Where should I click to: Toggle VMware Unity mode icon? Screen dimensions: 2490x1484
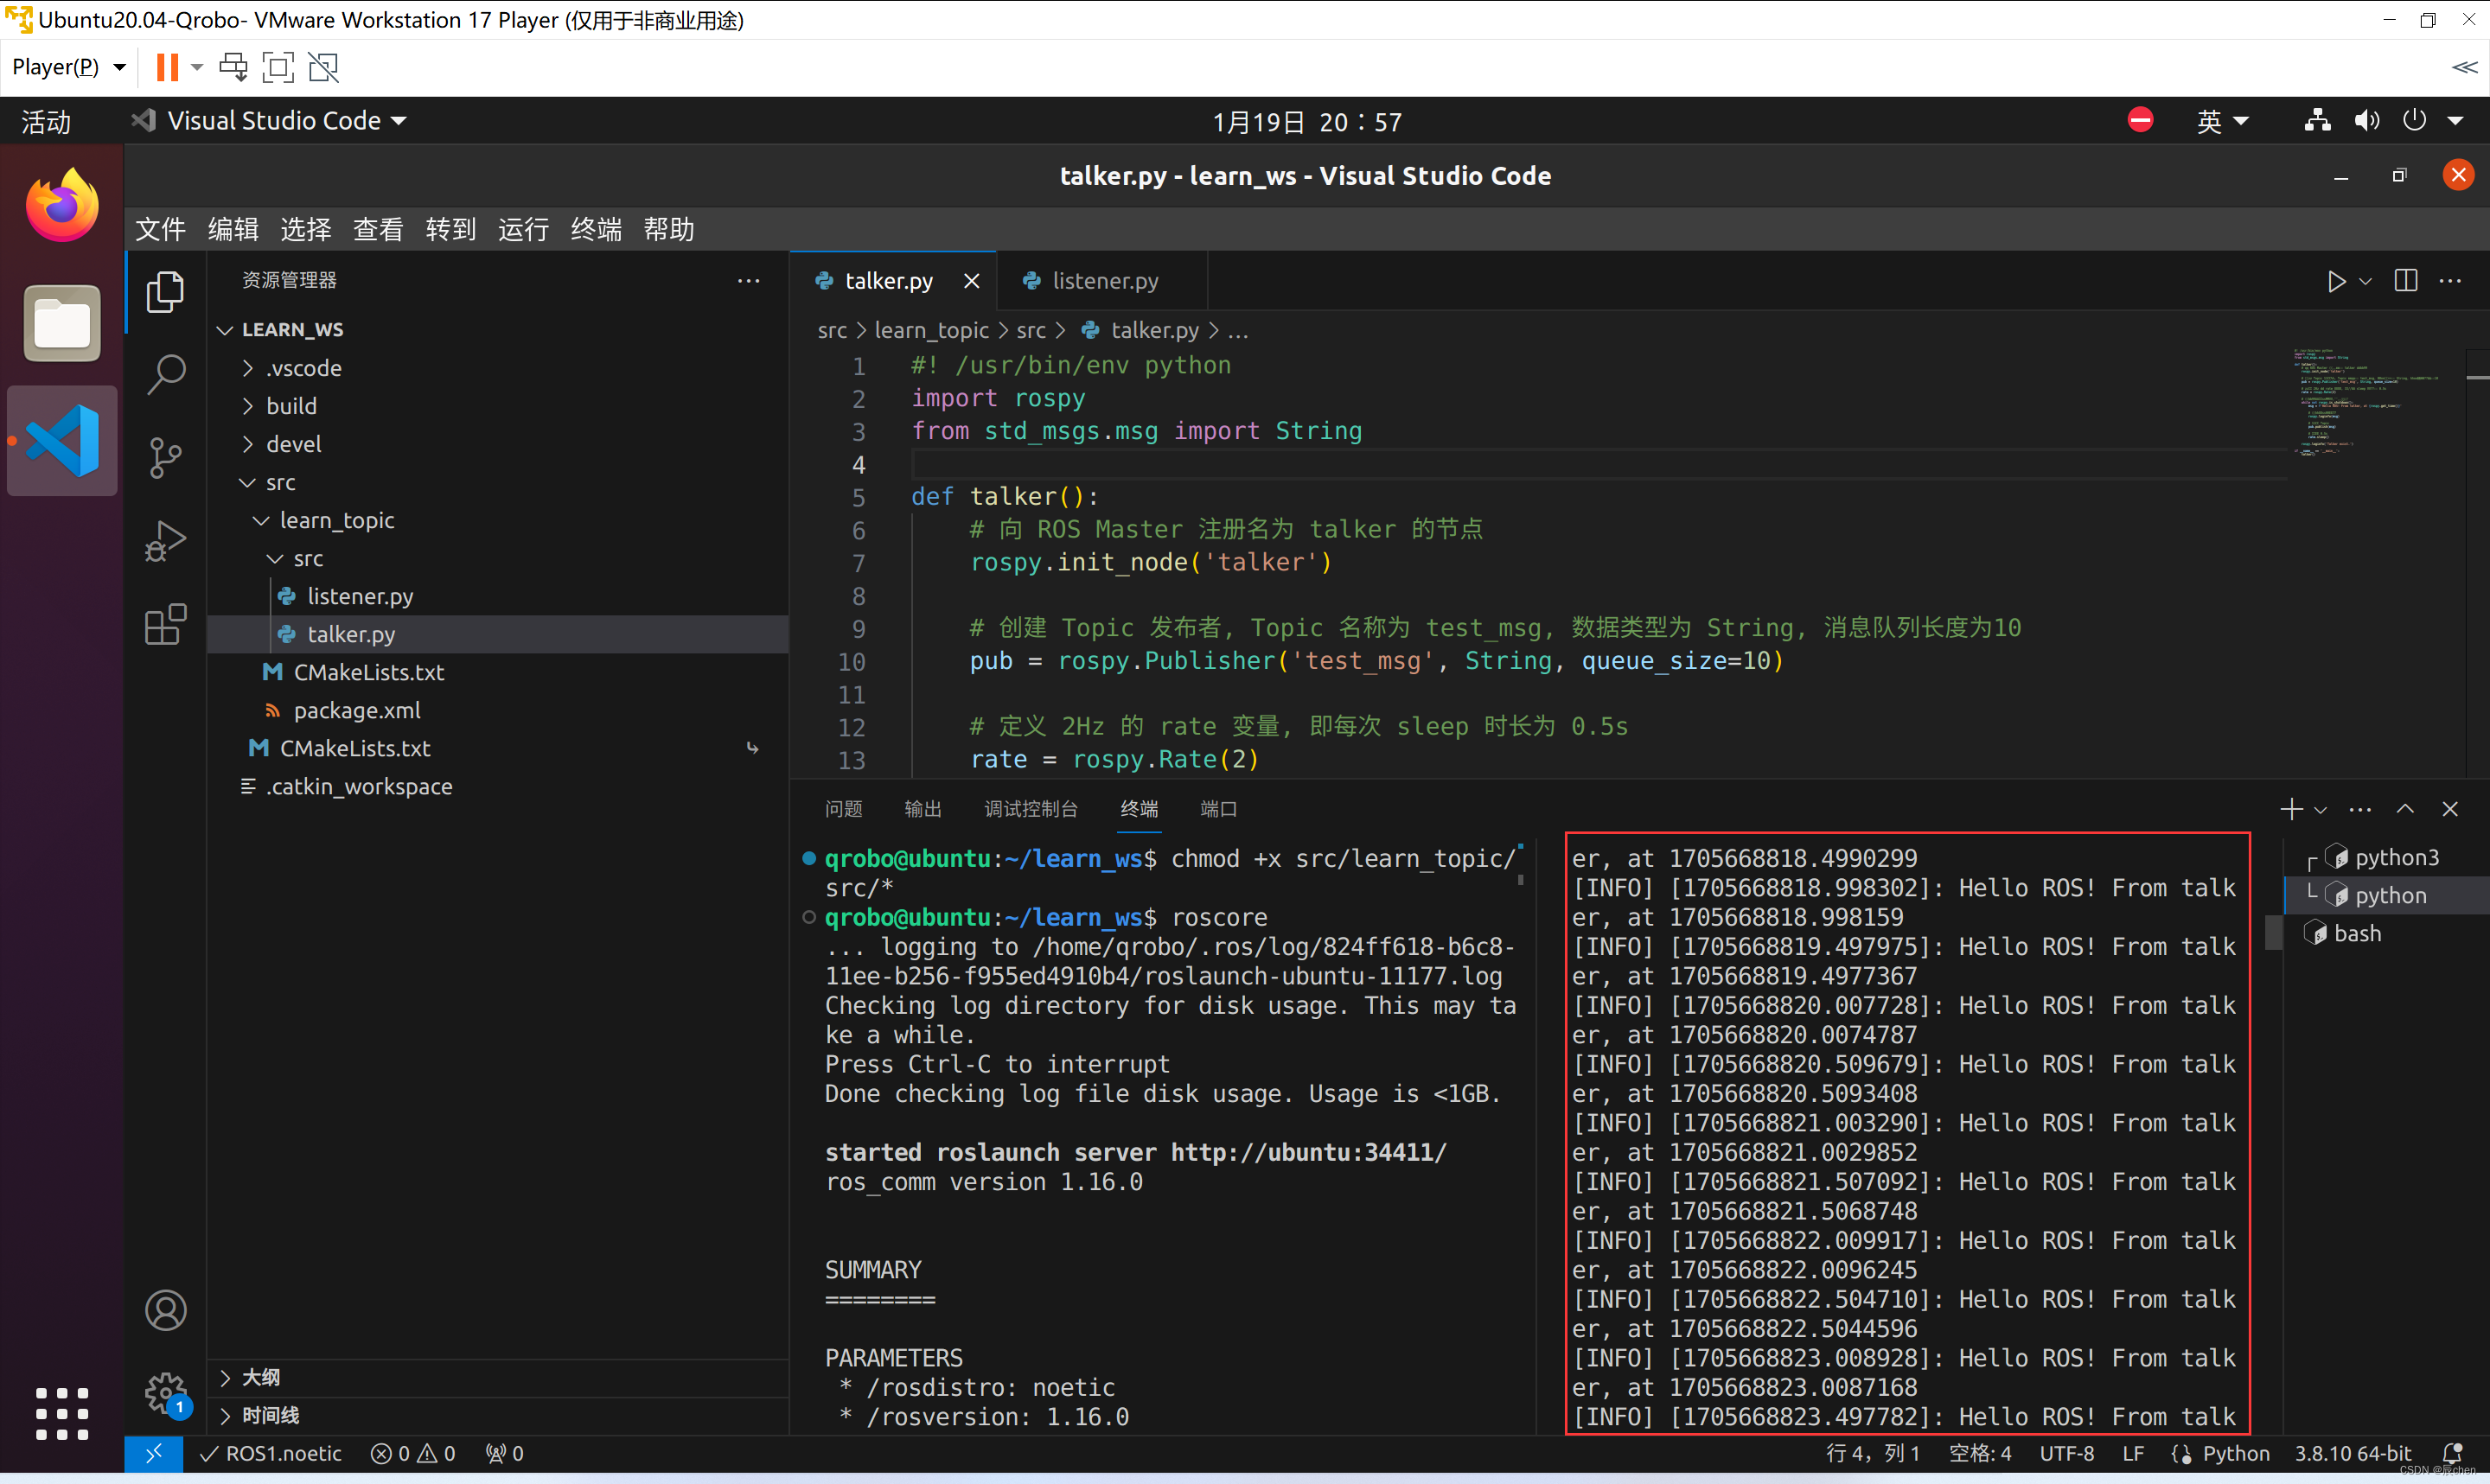323,67
